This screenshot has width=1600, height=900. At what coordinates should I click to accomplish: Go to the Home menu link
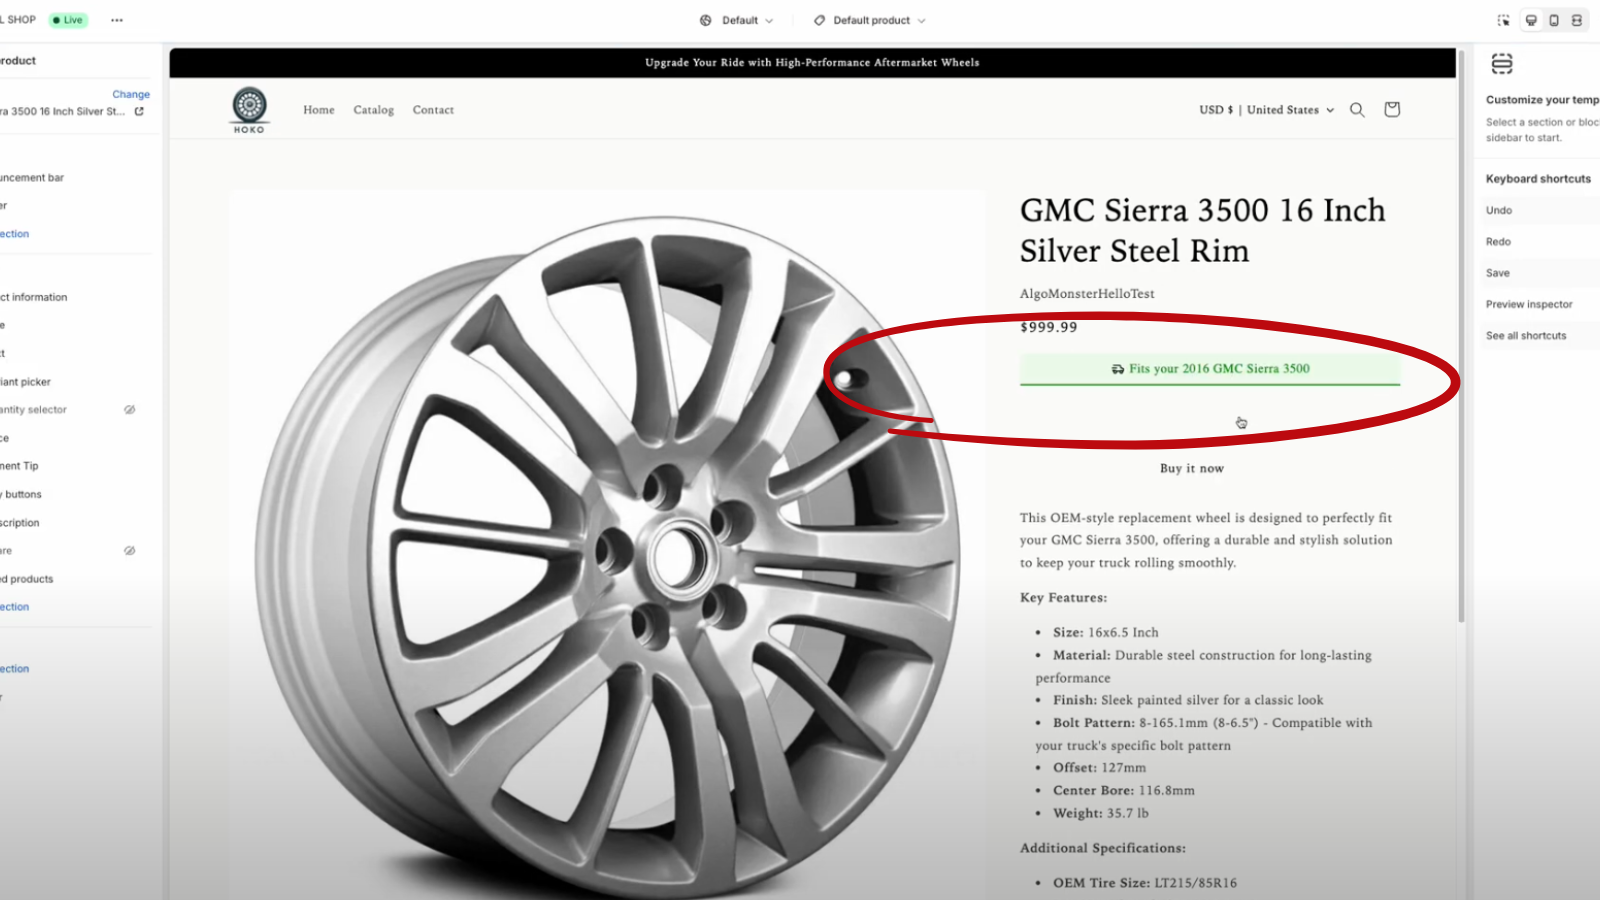point(319,110)
